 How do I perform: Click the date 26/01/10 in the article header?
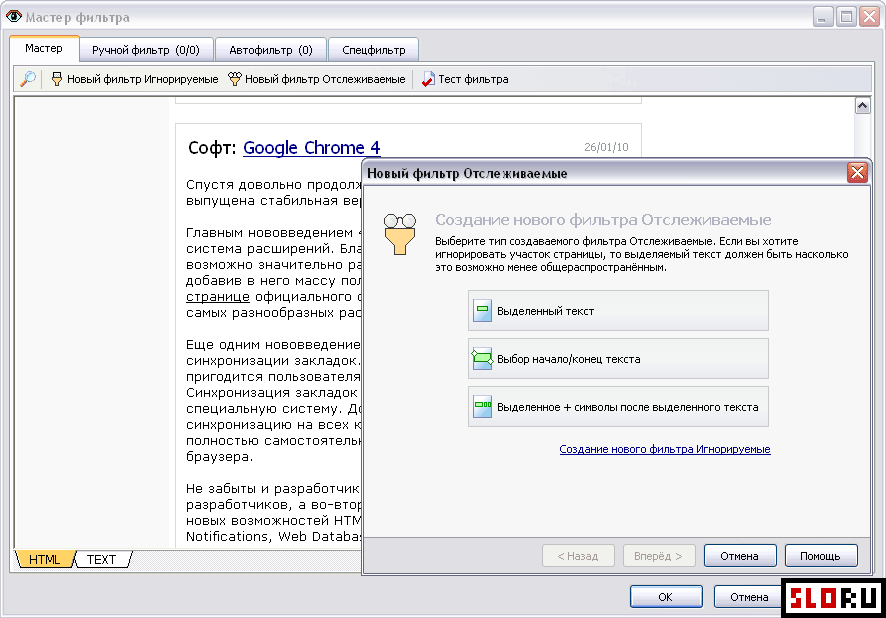[x=606, y=147]
